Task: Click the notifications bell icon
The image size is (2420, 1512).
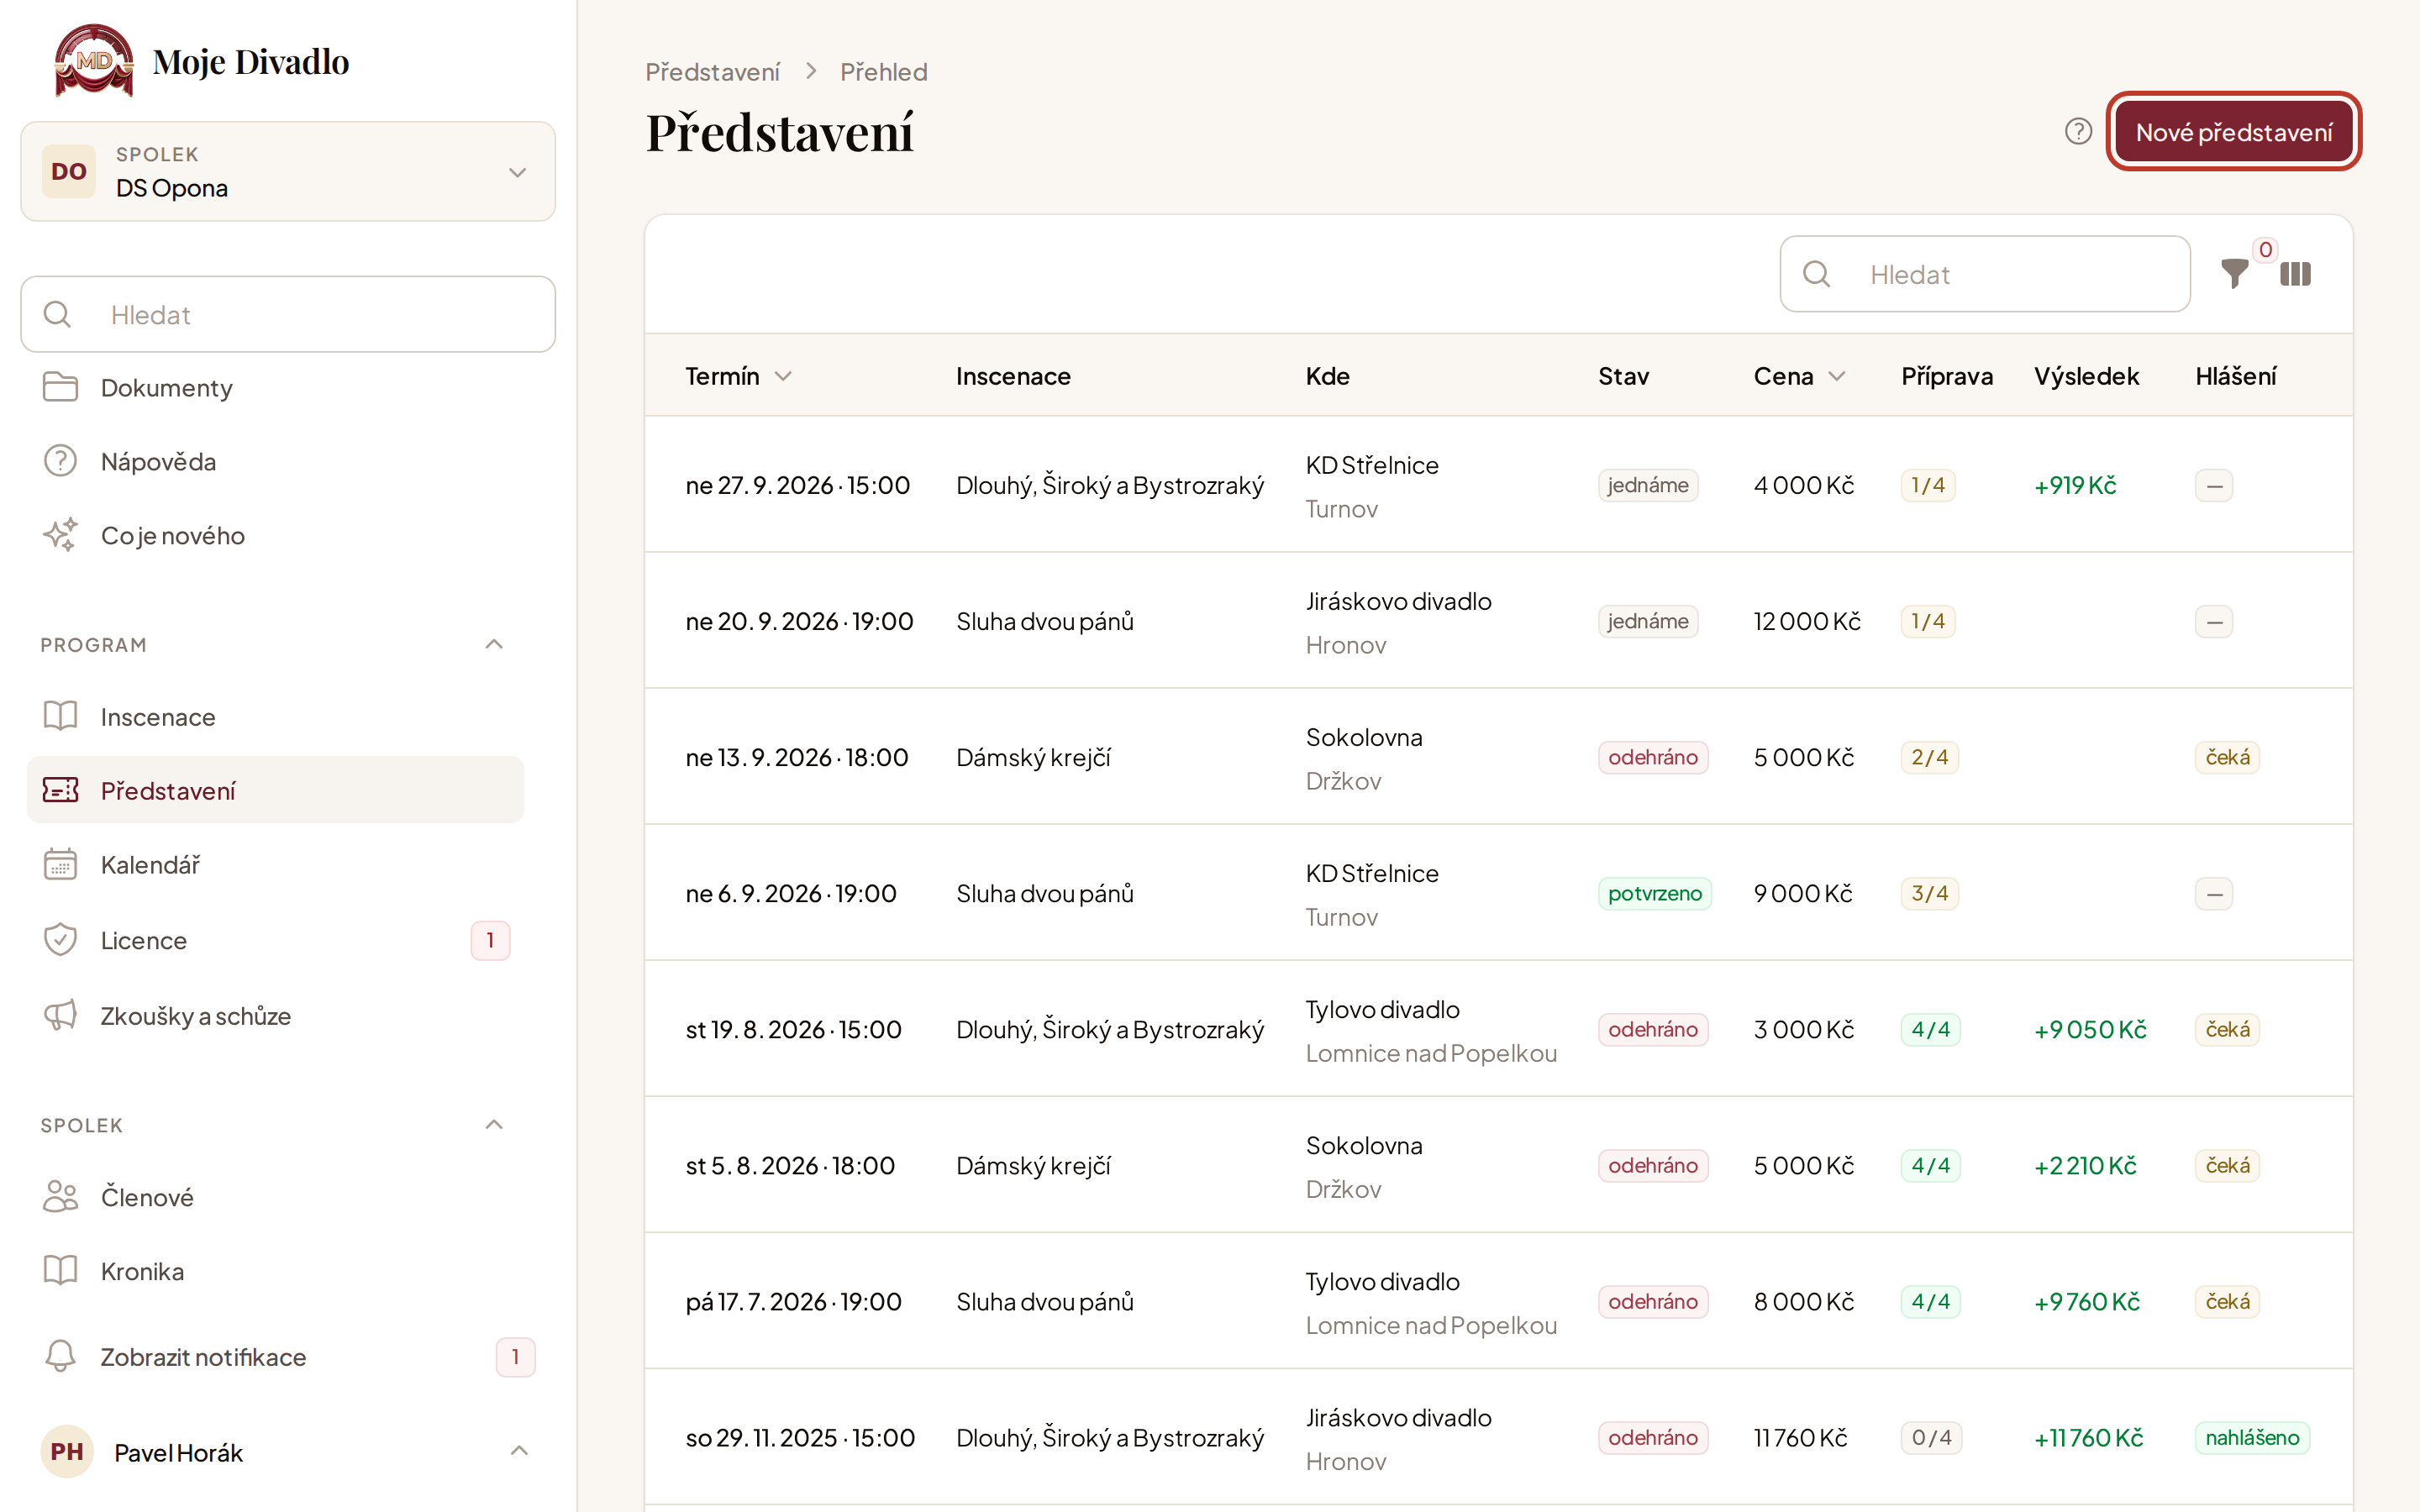Action: [60, 1356]
